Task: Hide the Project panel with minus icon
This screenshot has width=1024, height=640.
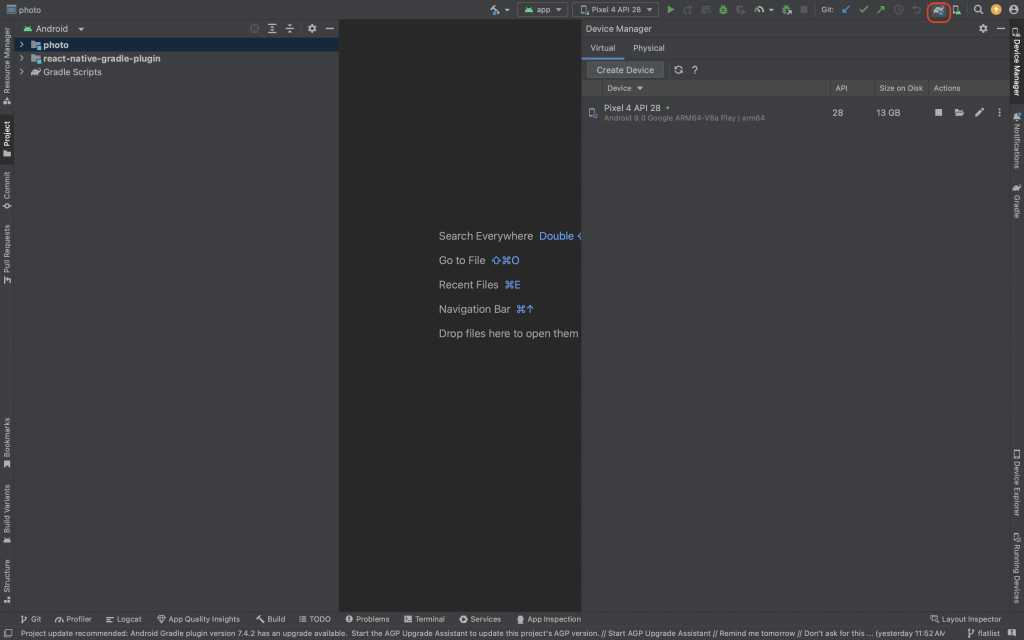Action: (x=330, y=29)
